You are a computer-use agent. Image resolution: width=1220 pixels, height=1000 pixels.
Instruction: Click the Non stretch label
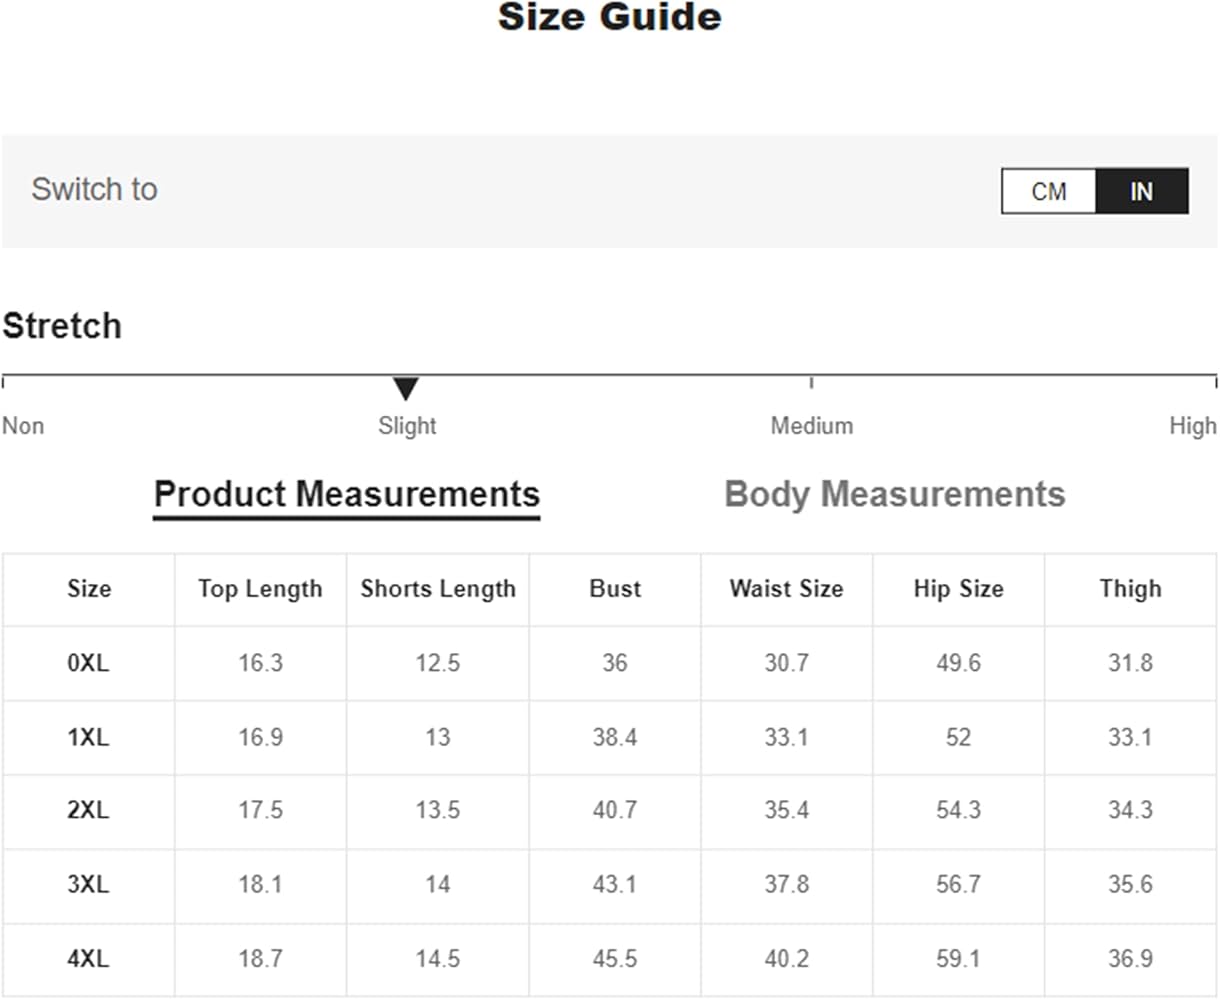point(23,426)
